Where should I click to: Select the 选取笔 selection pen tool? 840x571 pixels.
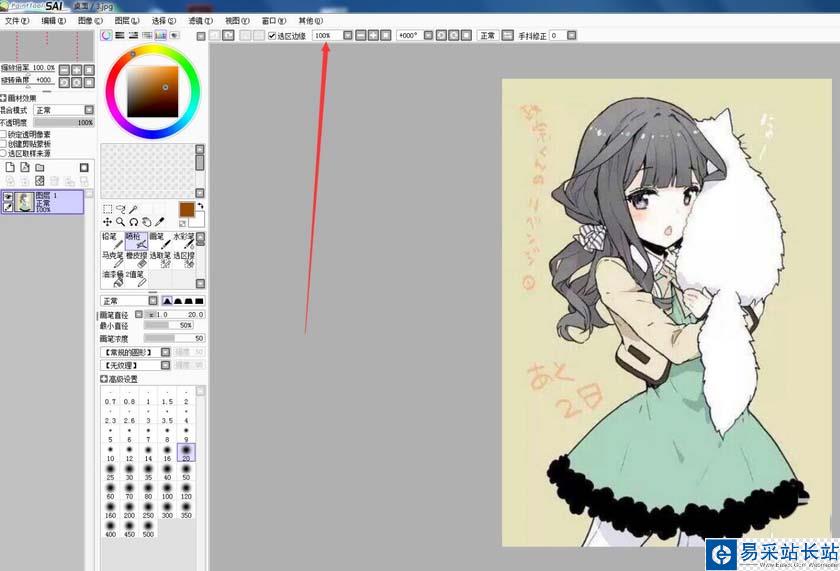[160, 259]
